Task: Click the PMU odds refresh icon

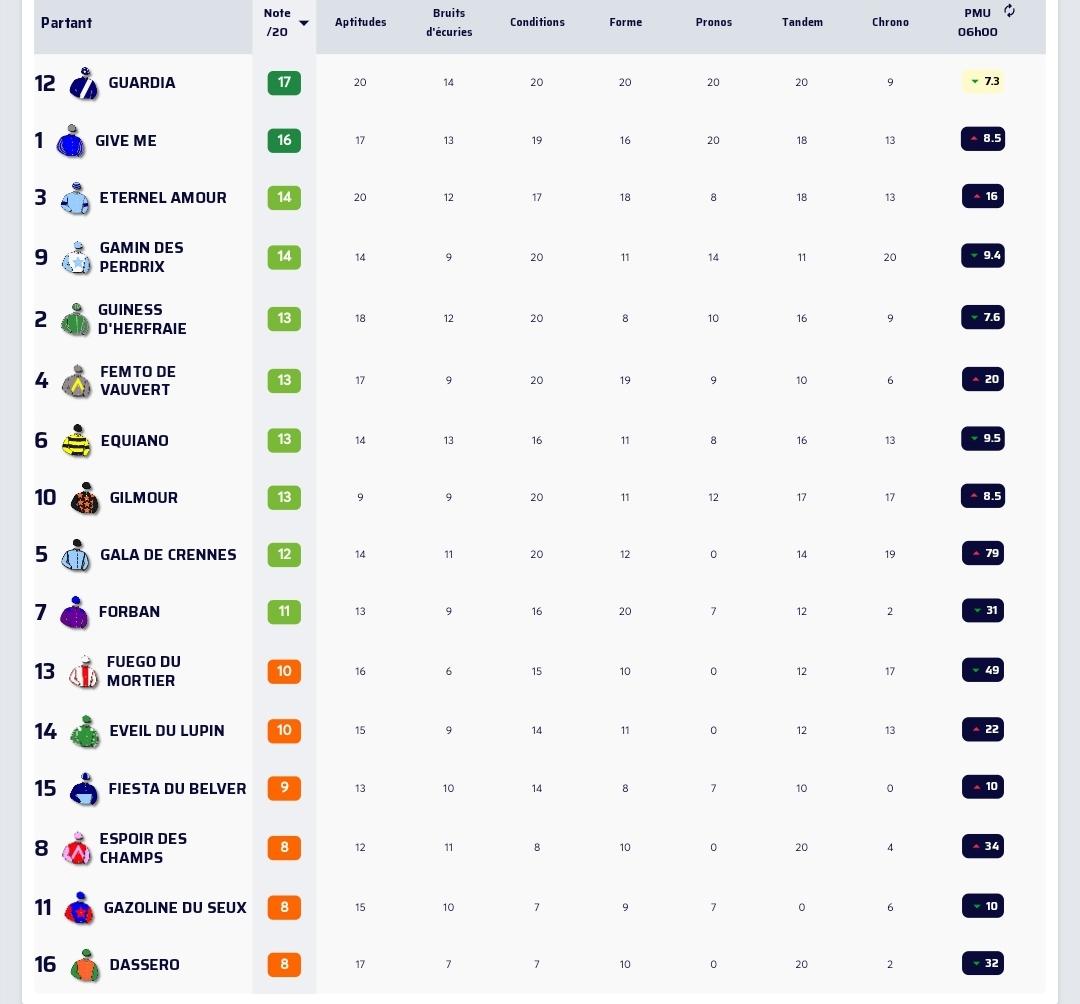Action: pos(1009,10)
